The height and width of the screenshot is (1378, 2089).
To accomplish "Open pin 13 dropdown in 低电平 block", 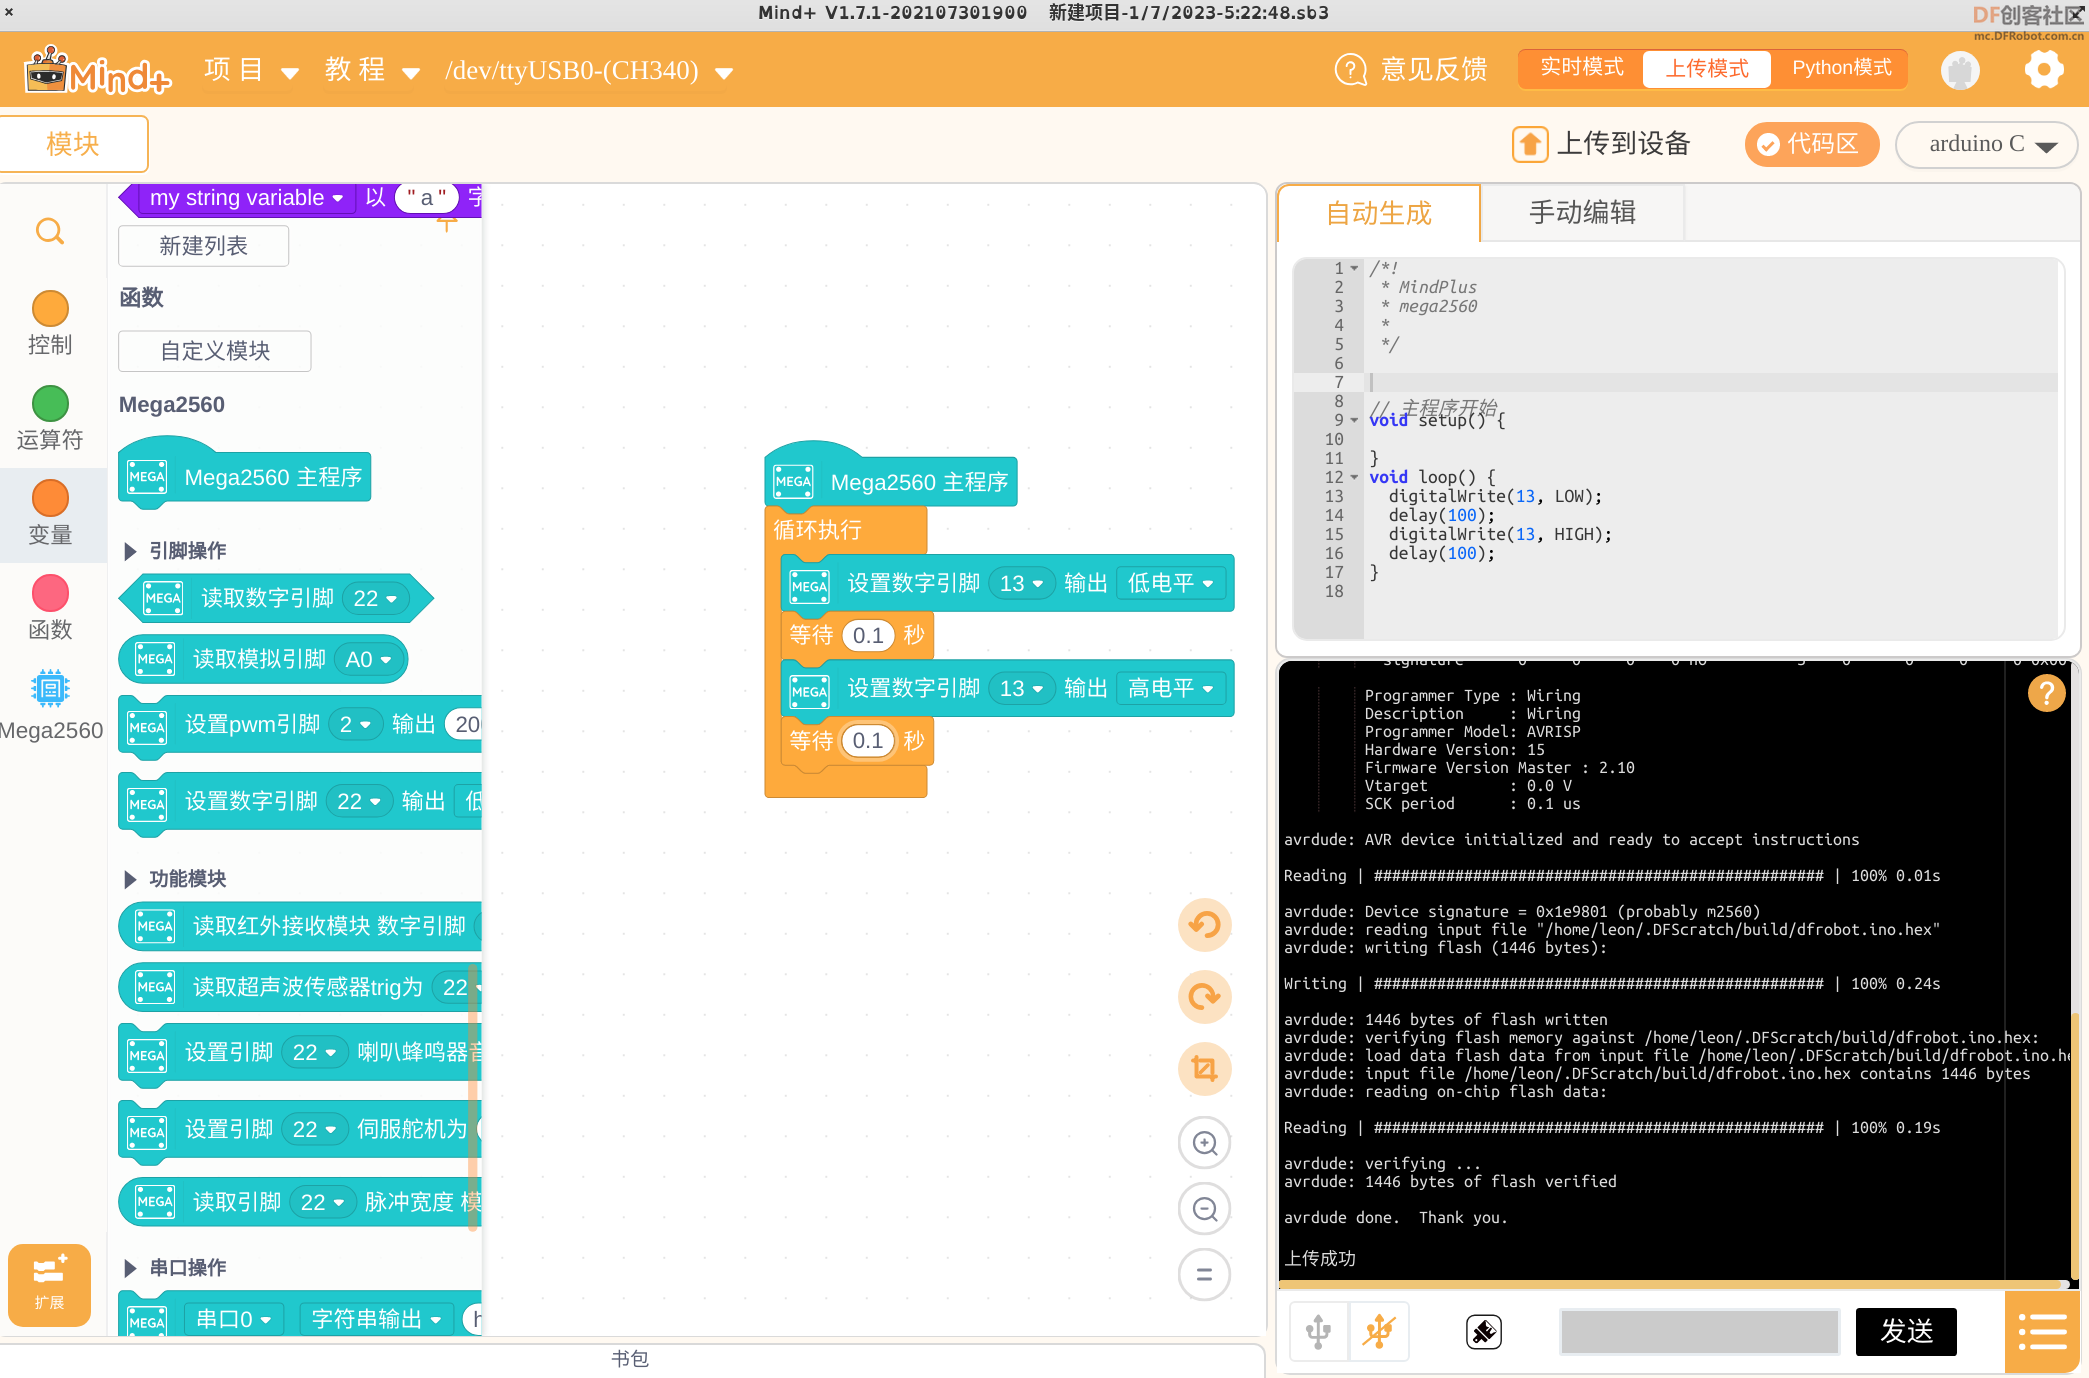I will (1021, 583).
